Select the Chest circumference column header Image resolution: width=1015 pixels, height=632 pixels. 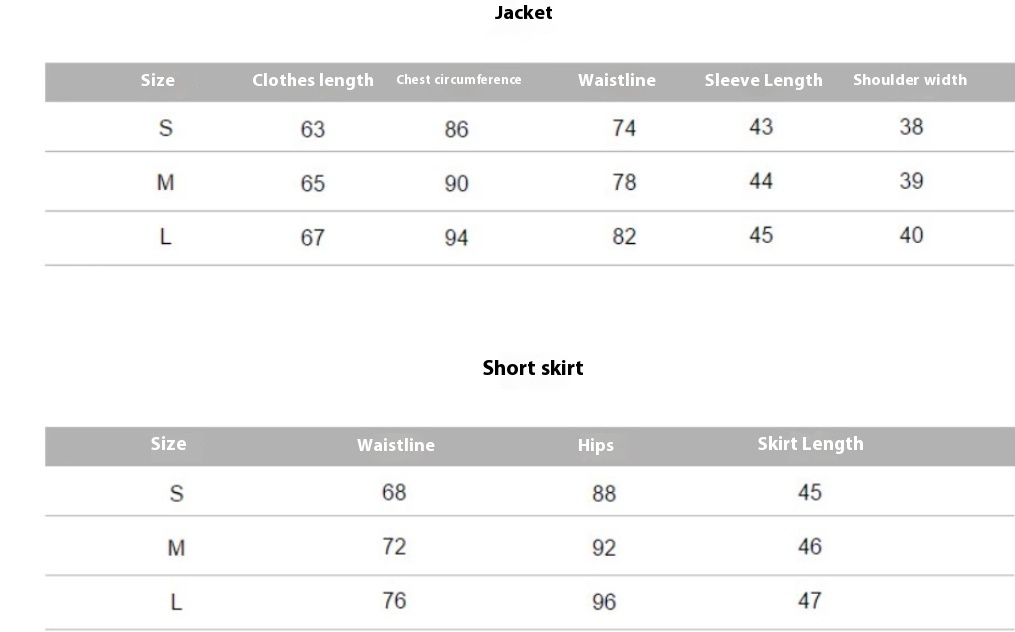458,80
